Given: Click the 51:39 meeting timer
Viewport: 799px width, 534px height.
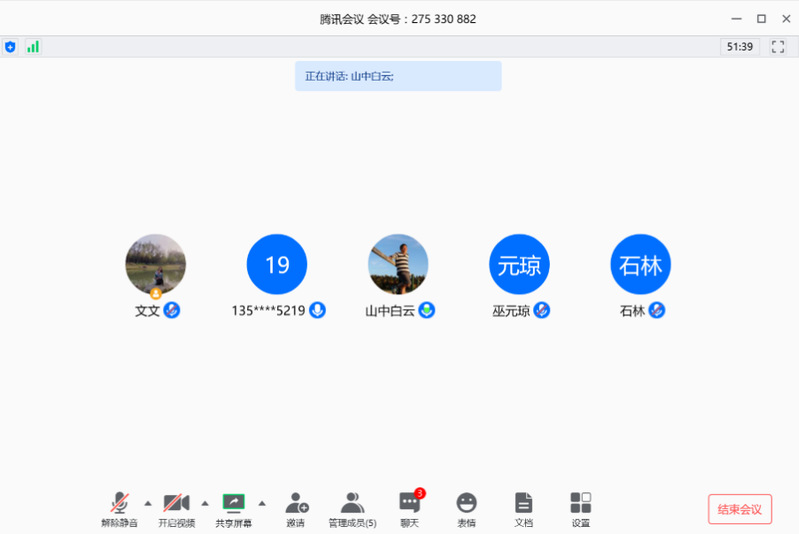Looking at the screenshot, I should (740, 46).
